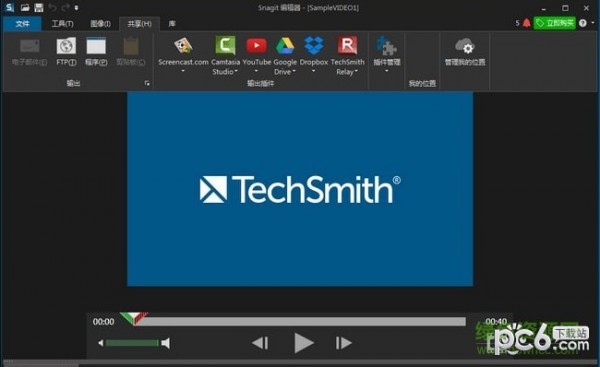The height and width of the screenshot is (367, 600).
Task: Open the 插件管理 plugin manager puzzle icon
Action: coord(386,46)
